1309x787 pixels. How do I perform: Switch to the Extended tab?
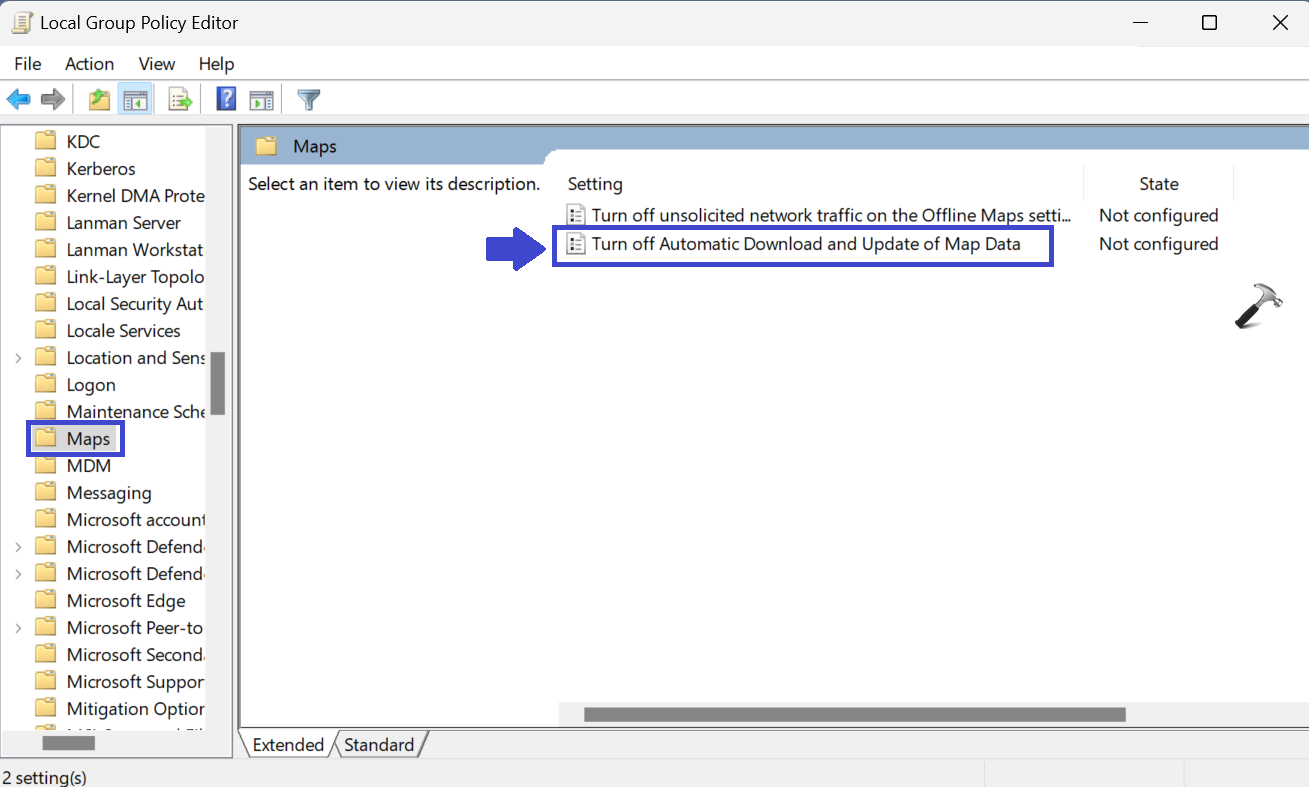tap(288, 745)
